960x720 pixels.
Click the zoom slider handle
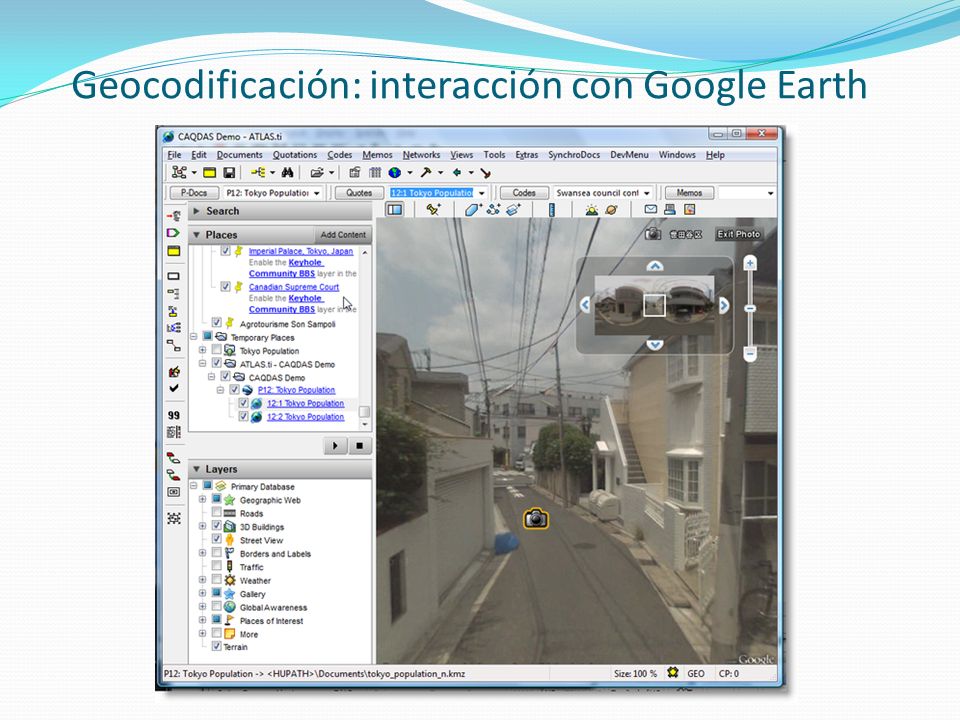(x=750, y=309)
